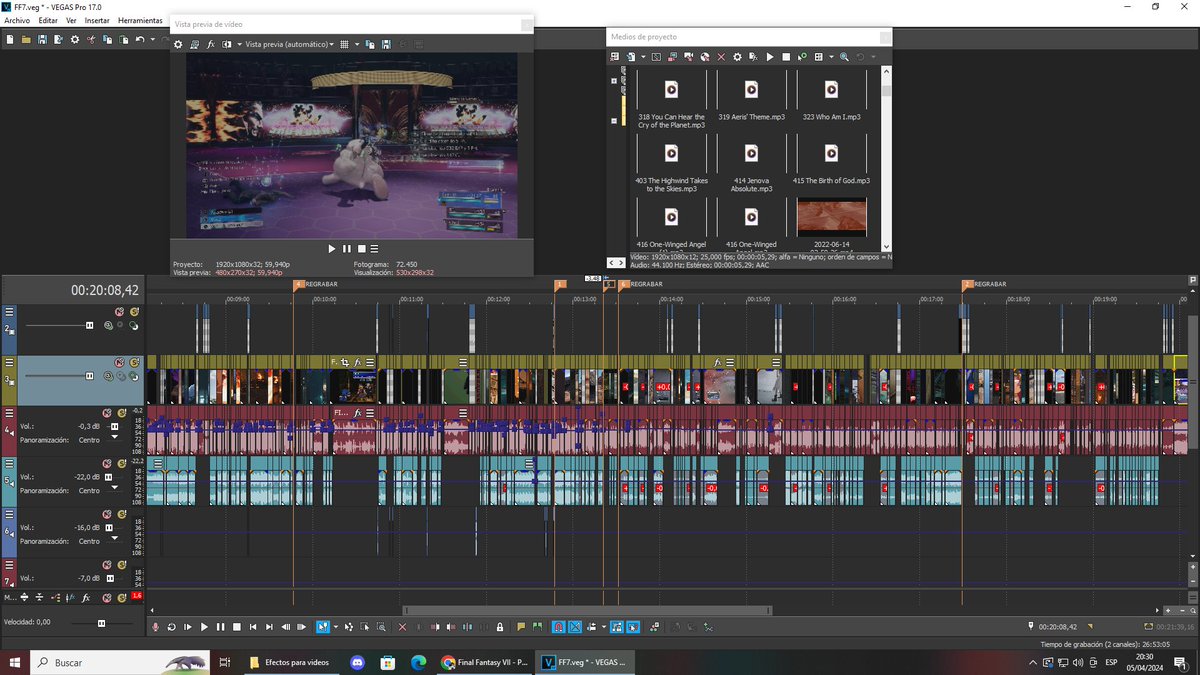Open the Archivo menu

[17, 20]
